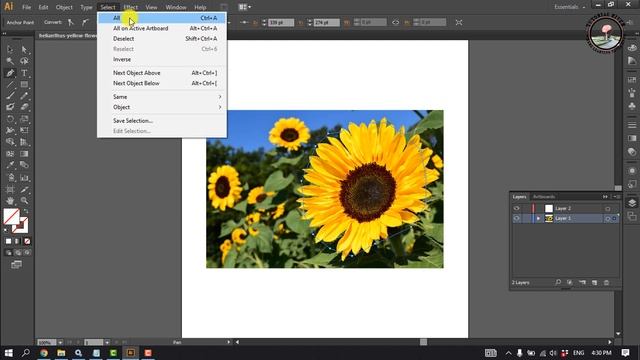Choose All from the Select menu
Screen dimensions: 640x360
162,18
